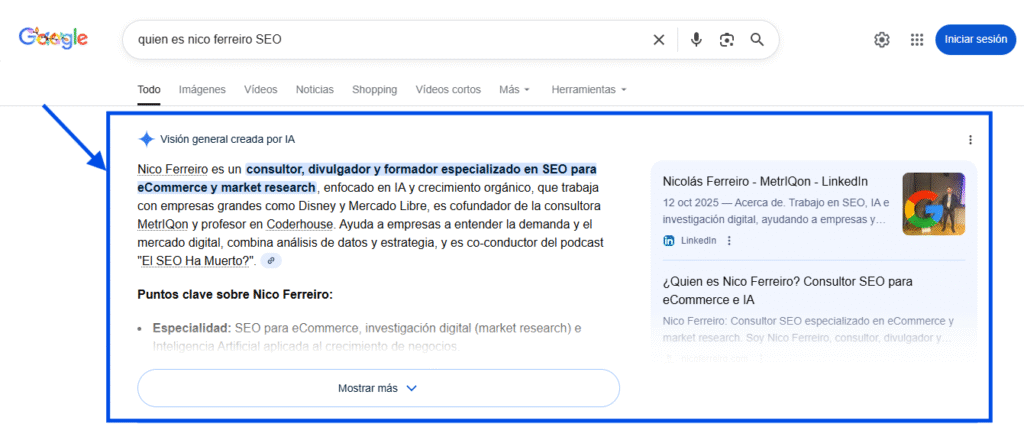This screenshot has width=1024, height=424.
Task: Open the Google apps grid
Action: (x=916, y=40)
